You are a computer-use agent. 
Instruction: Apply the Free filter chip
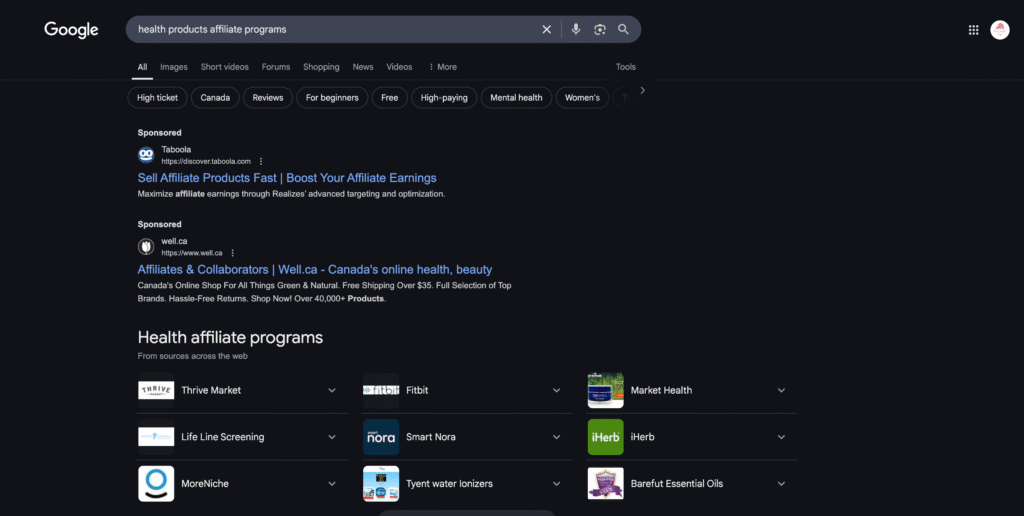click(x=390, y=98)
